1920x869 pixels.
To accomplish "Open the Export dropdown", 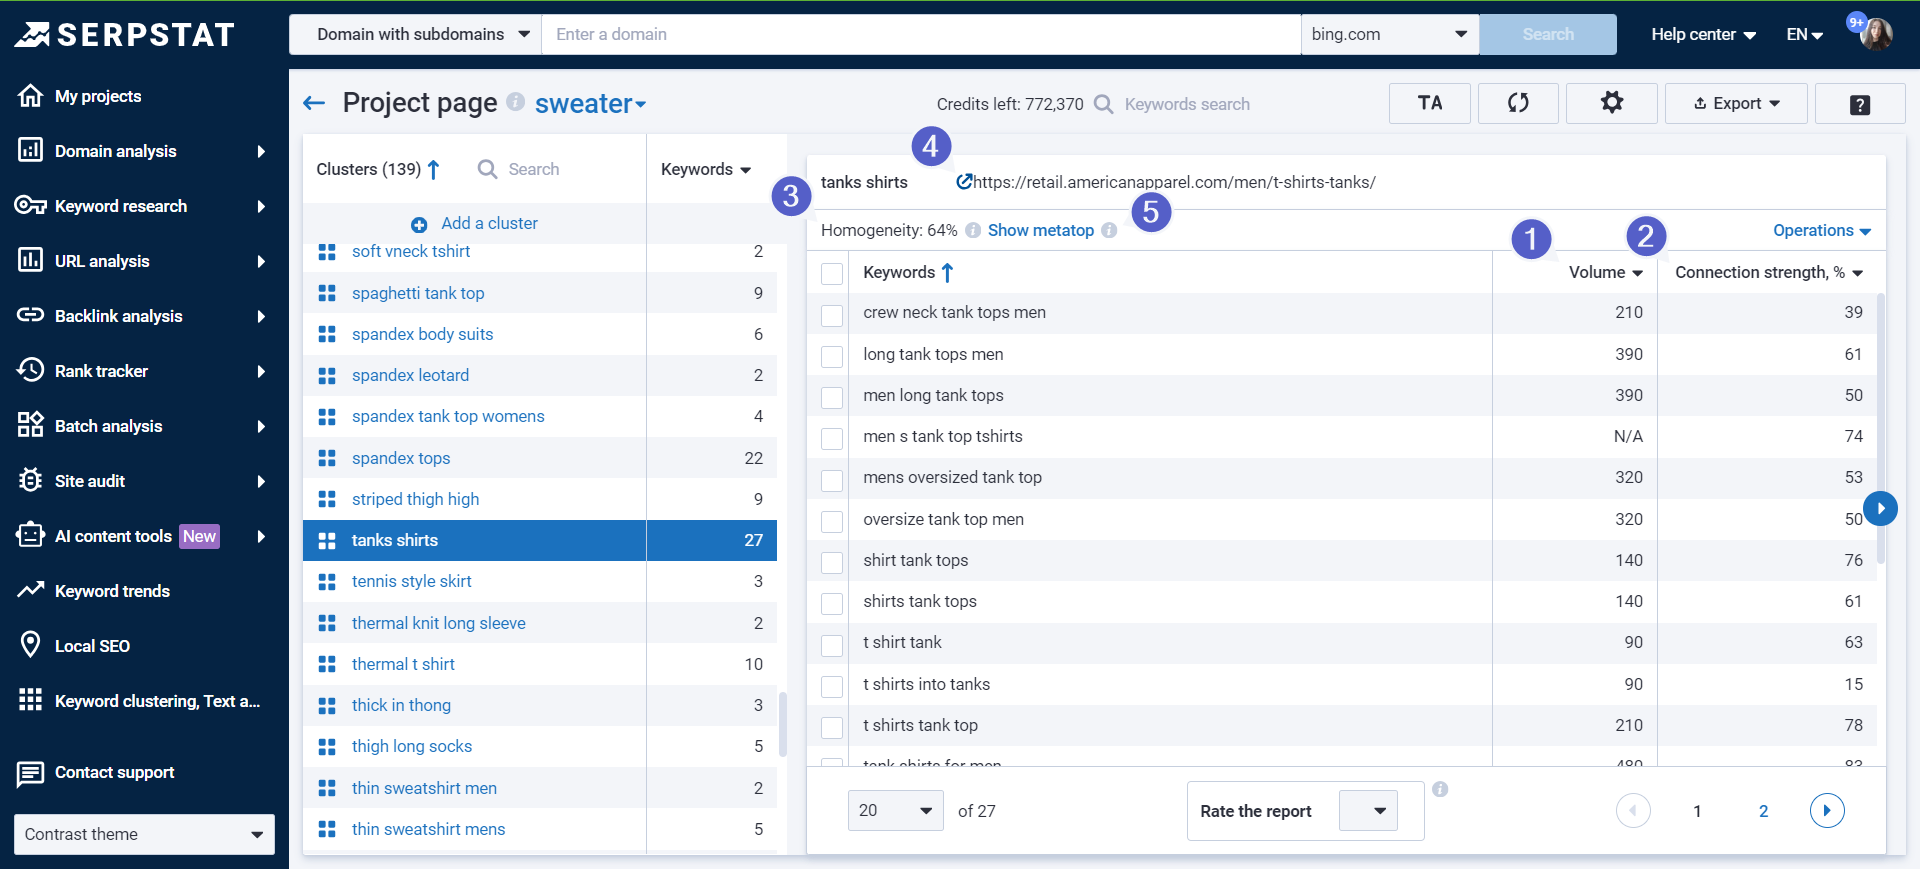I will 1736,103.
